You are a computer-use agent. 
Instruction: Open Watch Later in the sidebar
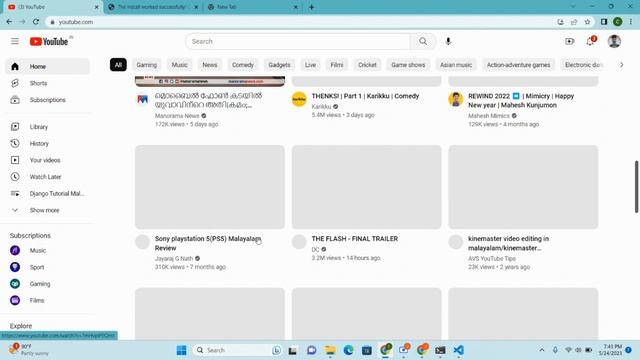click(48, 177)
